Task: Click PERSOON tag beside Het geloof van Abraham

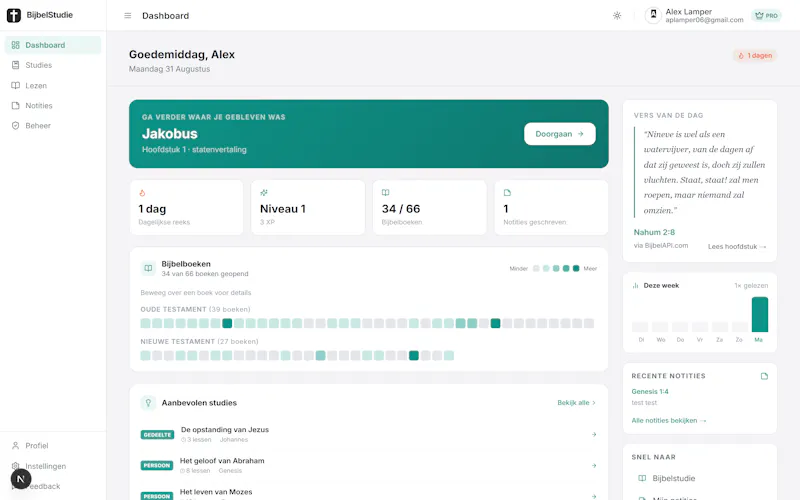Action: coord(157,465)
